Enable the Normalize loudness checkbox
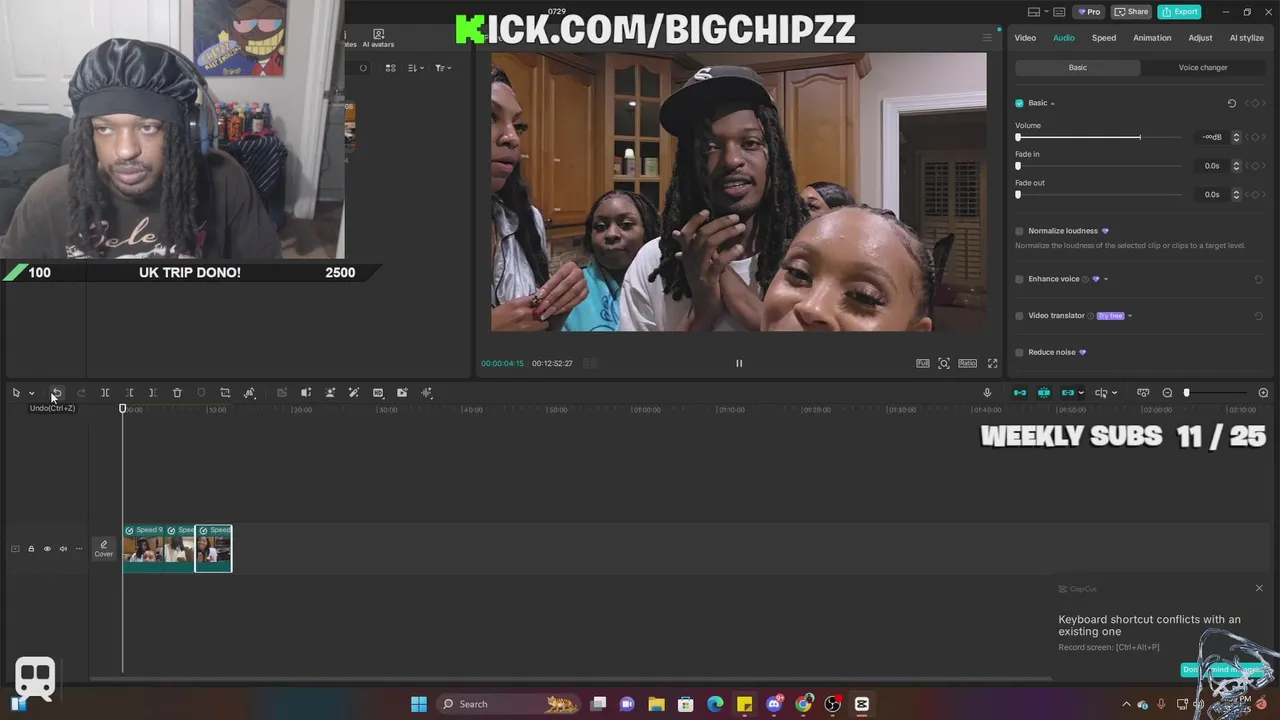1280x720 pixels. pos(1019,231)
